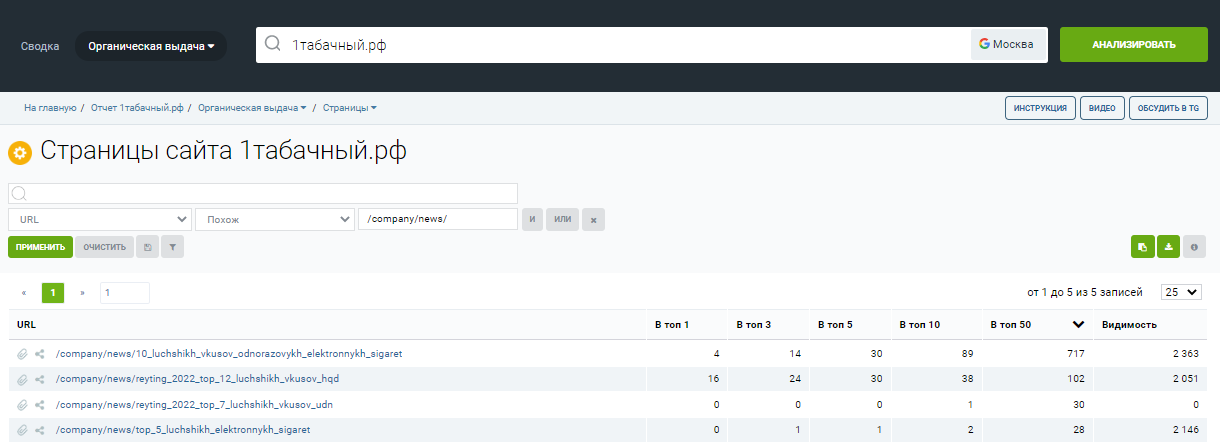Click paperclip icon for top_12_luchshikh_vkusov_hqd row
Viewport: 1220px width, 447px height.
coord(22,379)
